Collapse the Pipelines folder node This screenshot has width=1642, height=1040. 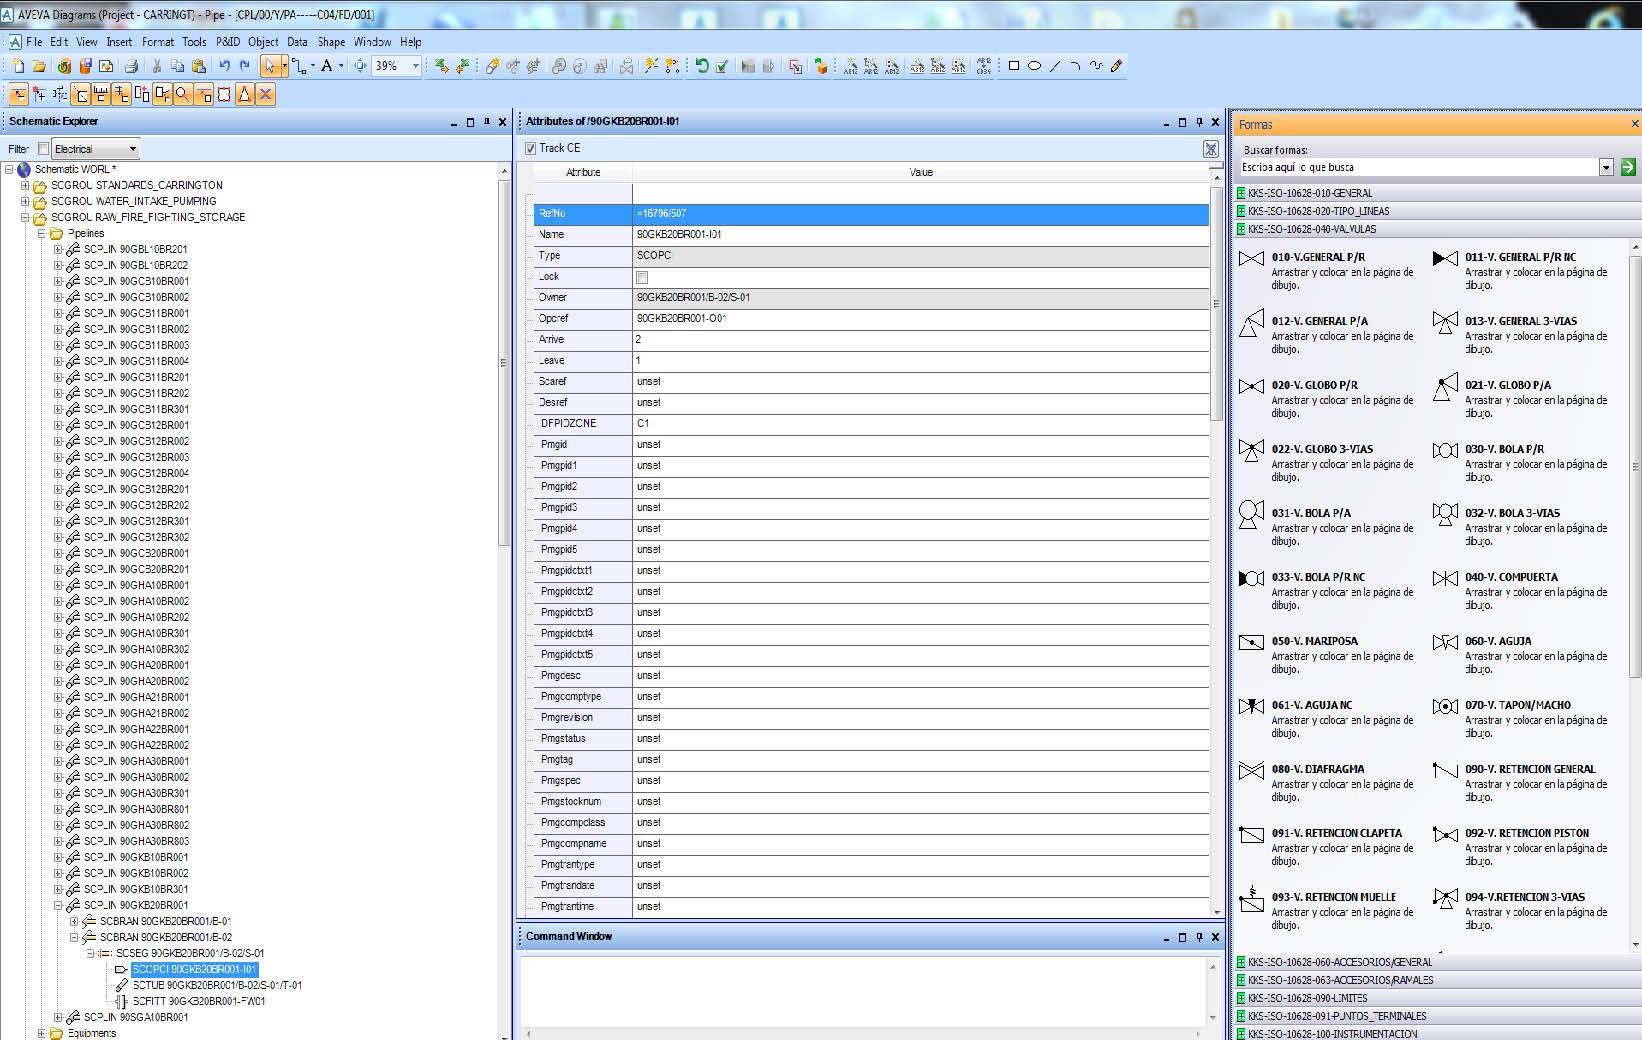pos(41,233)
